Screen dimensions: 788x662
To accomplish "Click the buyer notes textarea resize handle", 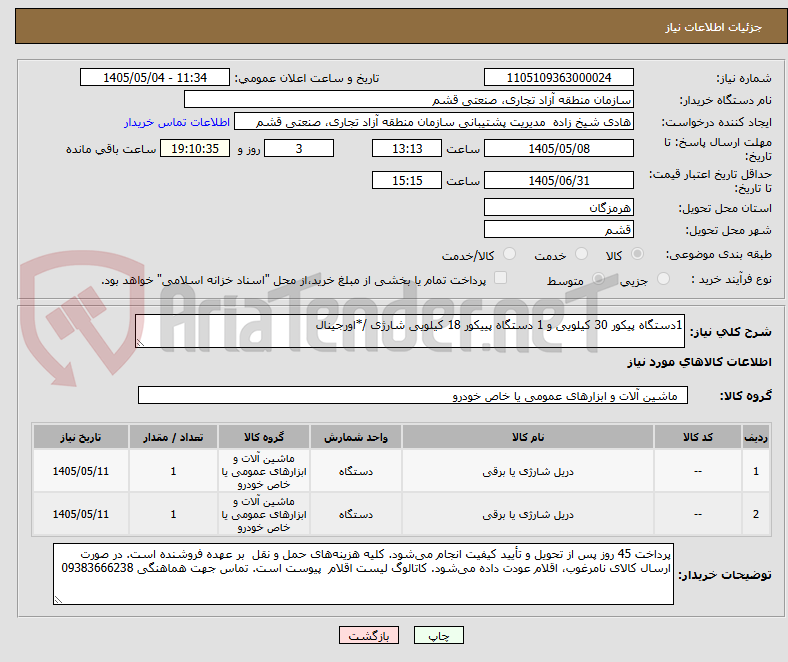I will pos(58,599).
